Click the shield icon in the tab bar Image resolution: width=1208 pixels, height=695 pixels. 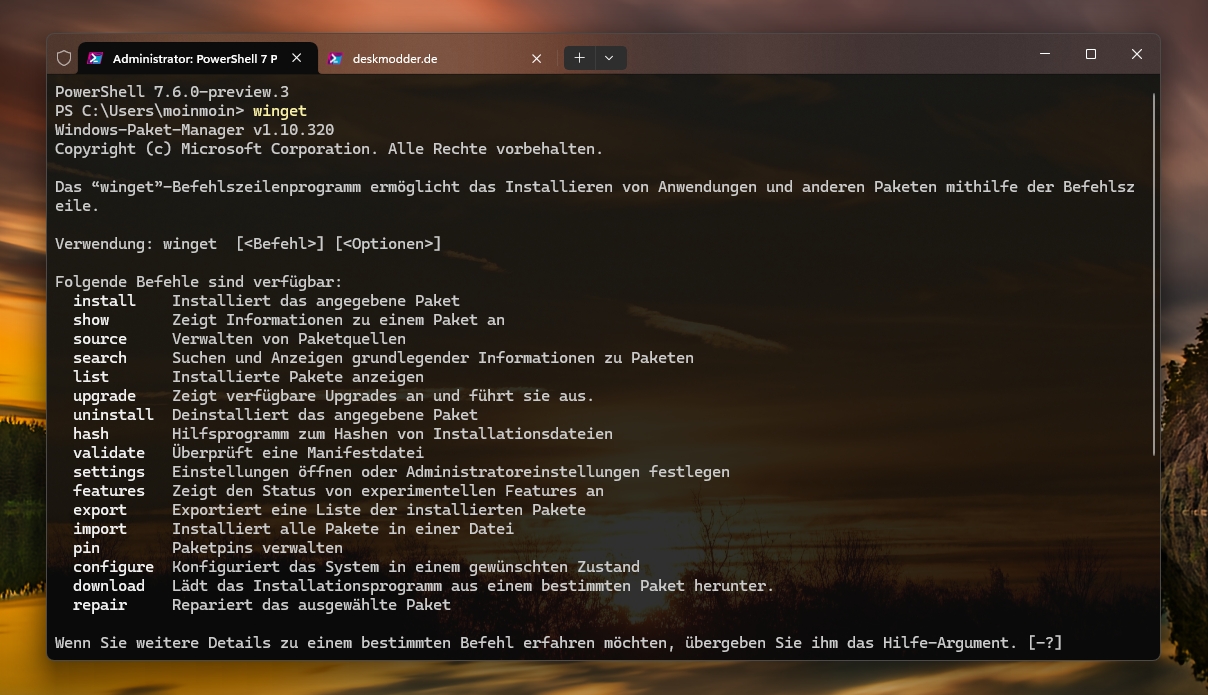(64, 58)
